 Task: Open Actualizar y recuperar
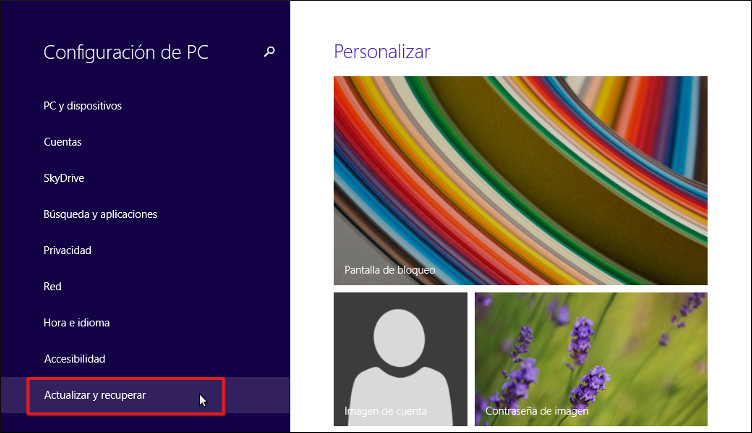click(x=145, y=395)
